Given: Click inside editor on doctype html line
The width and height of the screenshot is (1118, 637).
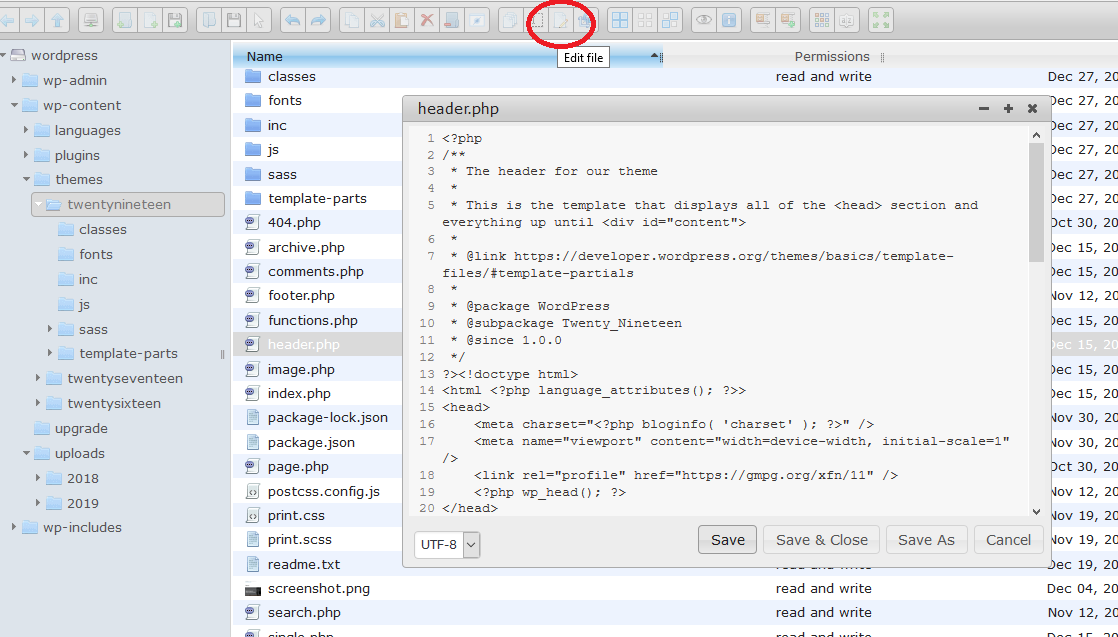Looking at the screenshot, I should (511, 374).
